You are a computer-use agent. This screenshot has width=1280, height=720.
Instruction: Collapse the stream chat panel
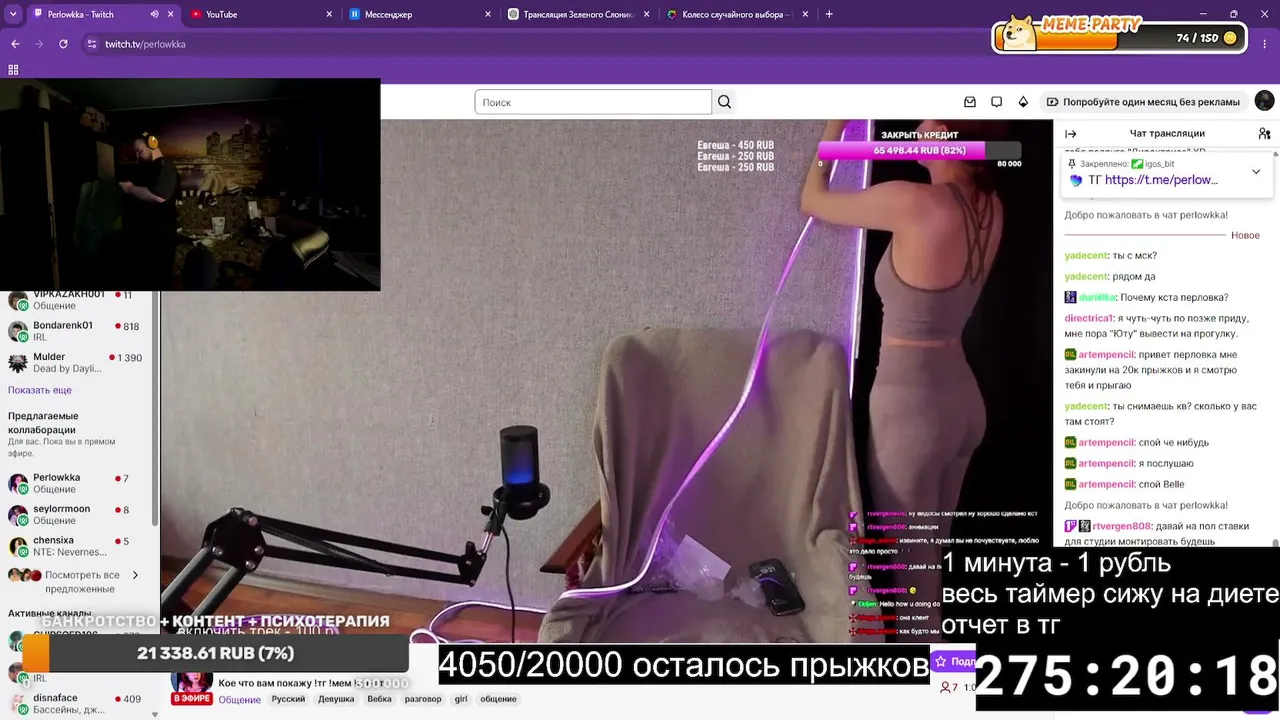point(1070,133)
